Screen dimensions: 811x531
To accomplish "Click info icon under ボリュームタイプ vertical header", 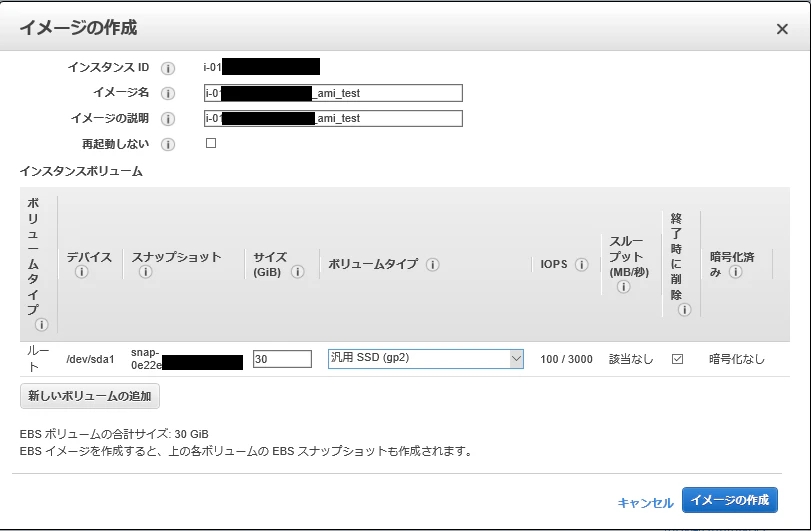I will pos(41,325).
